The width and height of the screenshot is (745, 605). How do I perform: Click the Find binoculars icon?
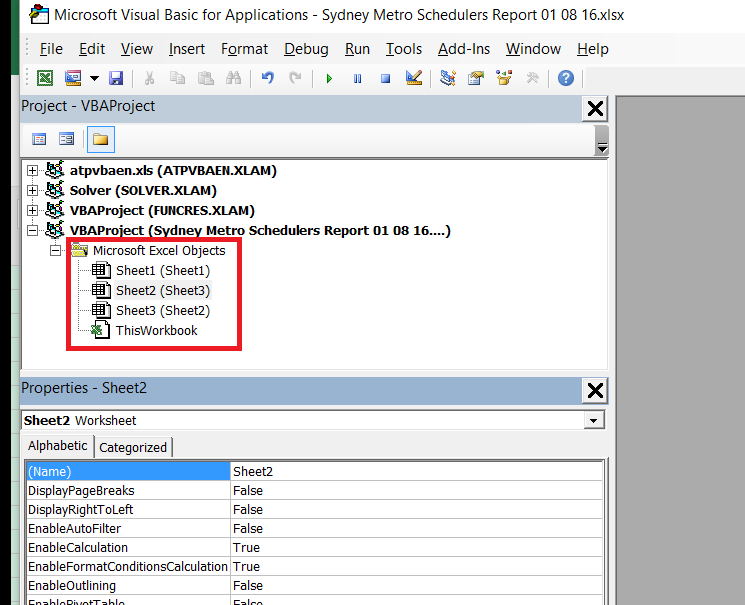tap(233, 78)
